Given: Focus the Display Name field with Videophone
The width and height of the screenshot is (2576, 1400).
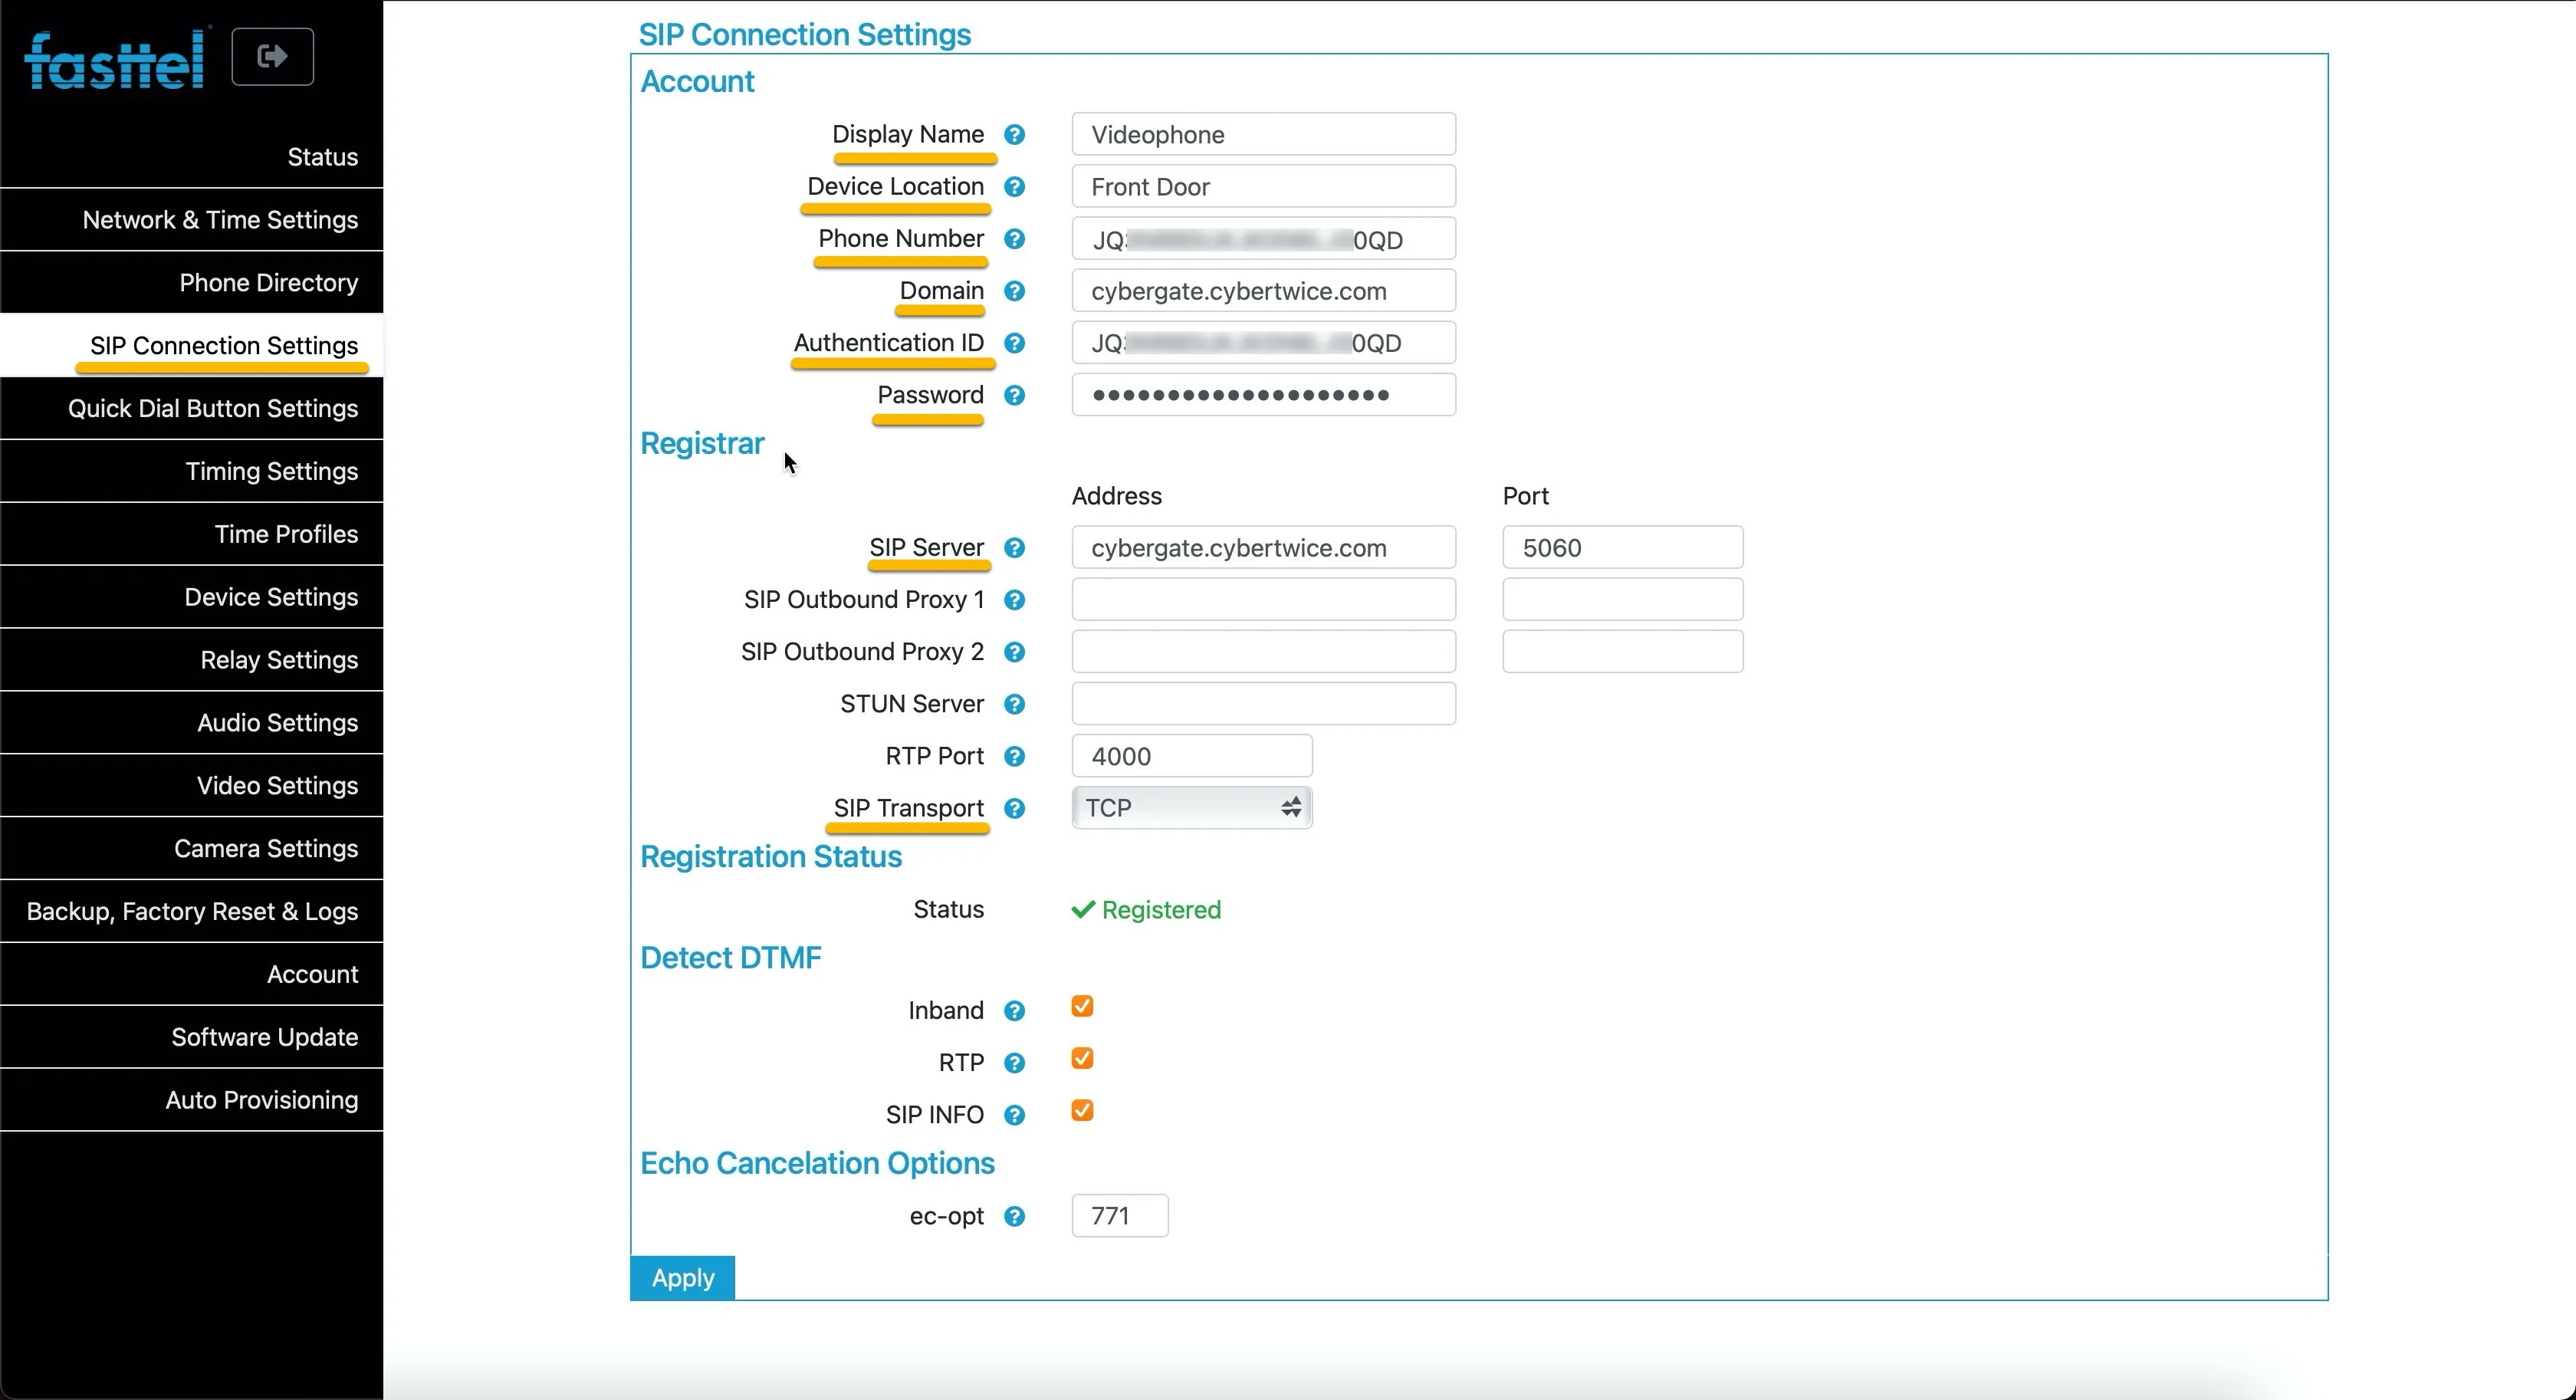Looking at the screenshot, I should (x=1264, y=135).
